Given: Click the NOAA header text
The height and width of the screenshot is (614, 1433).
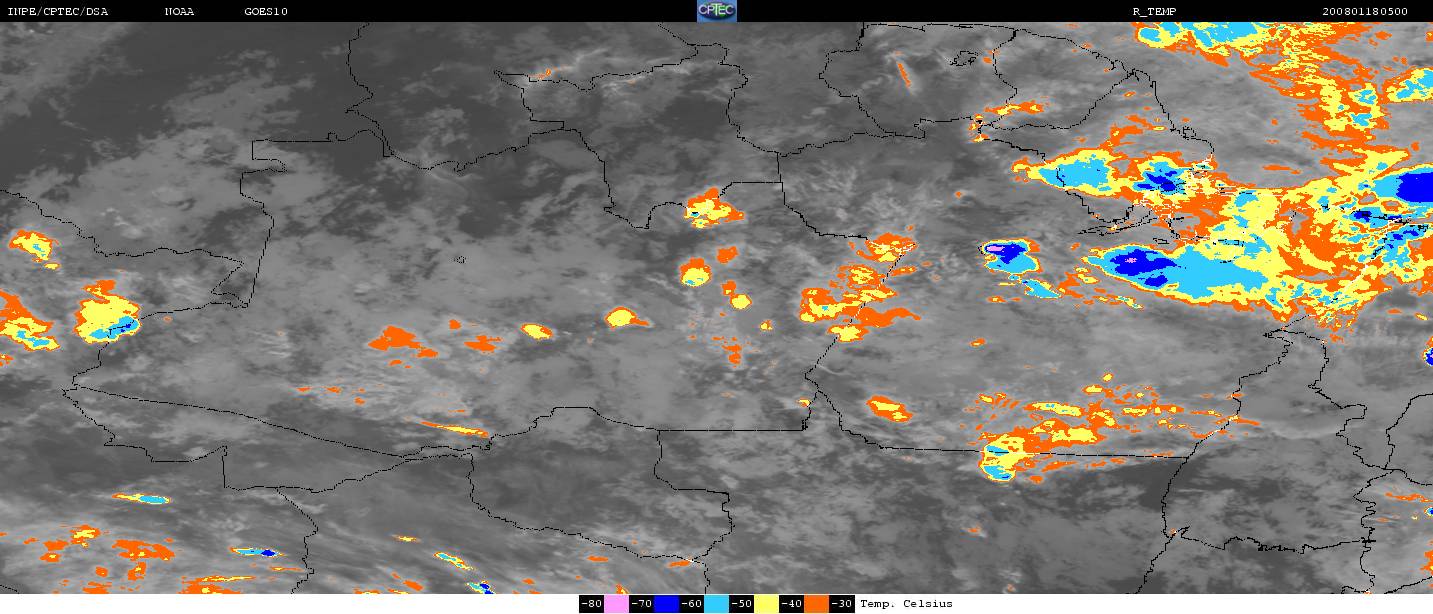Looking at the screenshot, I should pyautogui.click(x=179, y=12).
